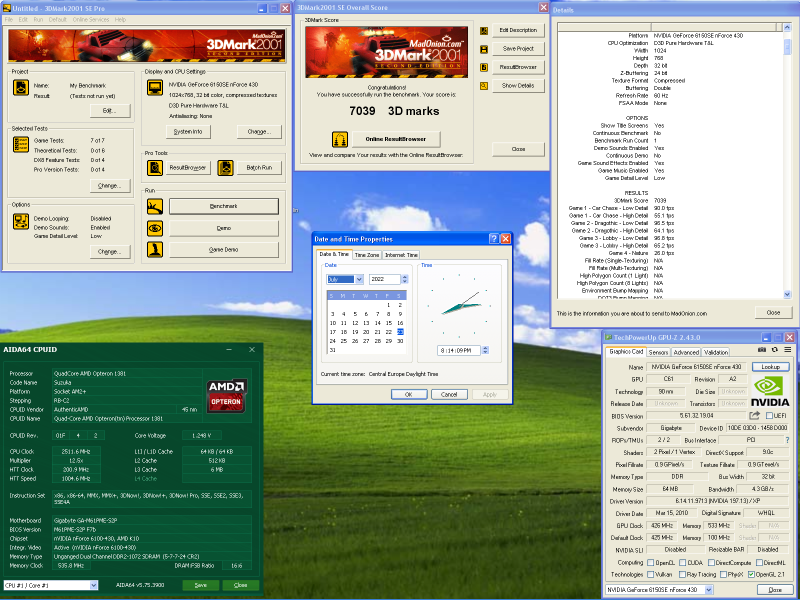Click the Options section icon in 3DMark

coord(21,221)
